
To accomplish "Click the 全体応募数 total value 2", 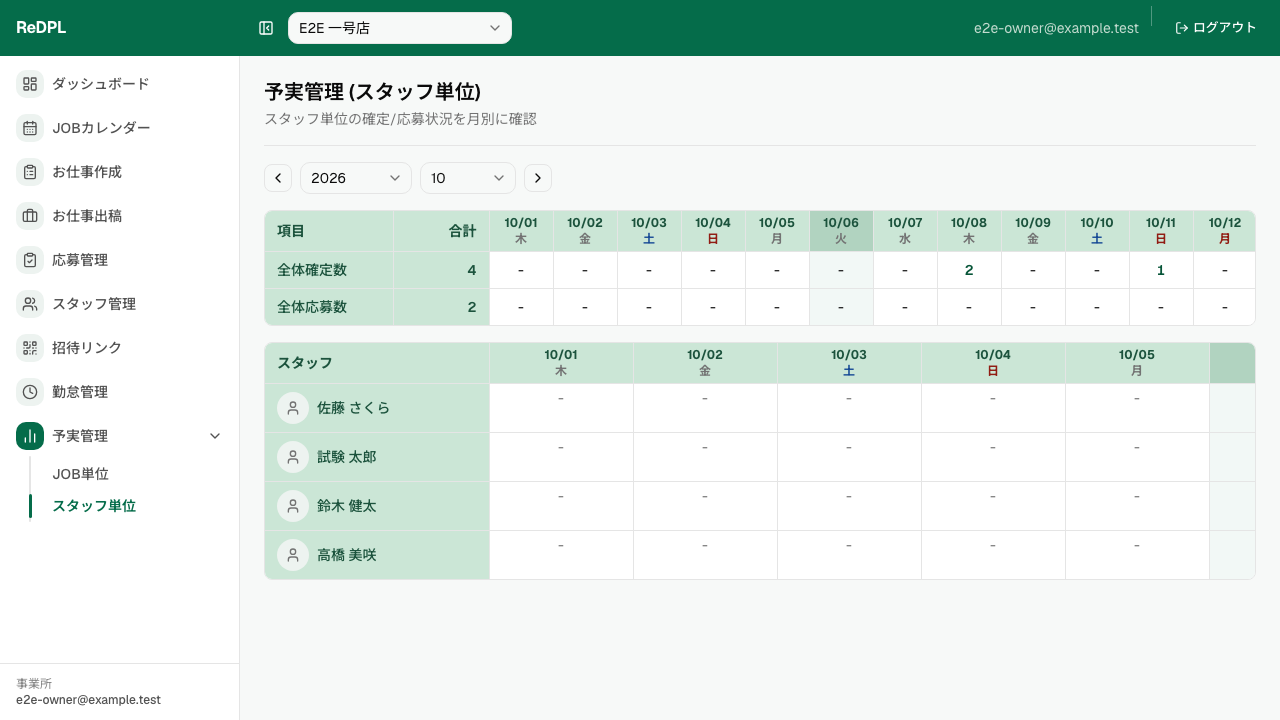I will [x=472, y=307].
